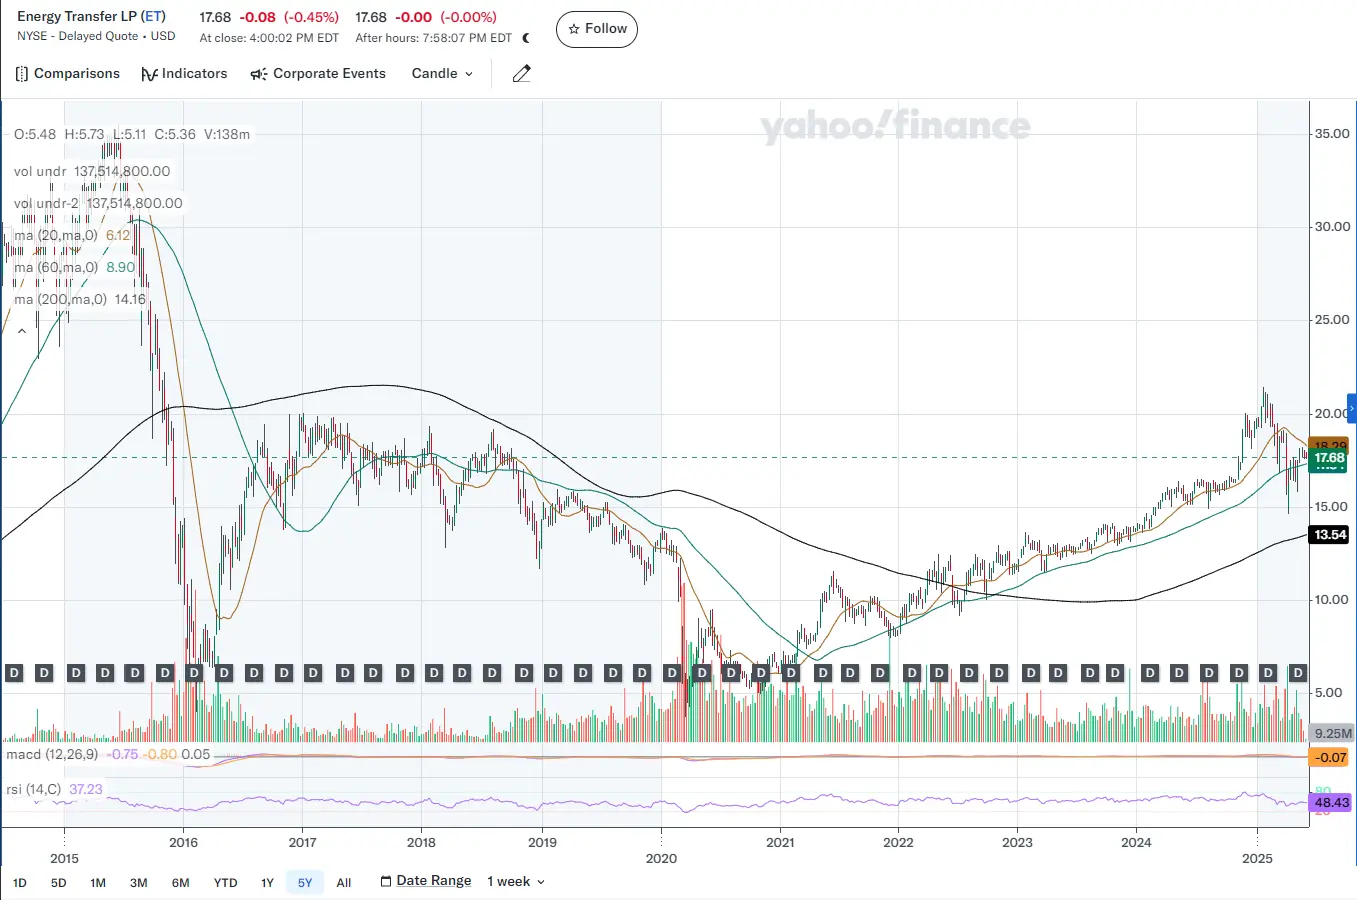Switch to the 6M time range

click(x=180, y=882)
